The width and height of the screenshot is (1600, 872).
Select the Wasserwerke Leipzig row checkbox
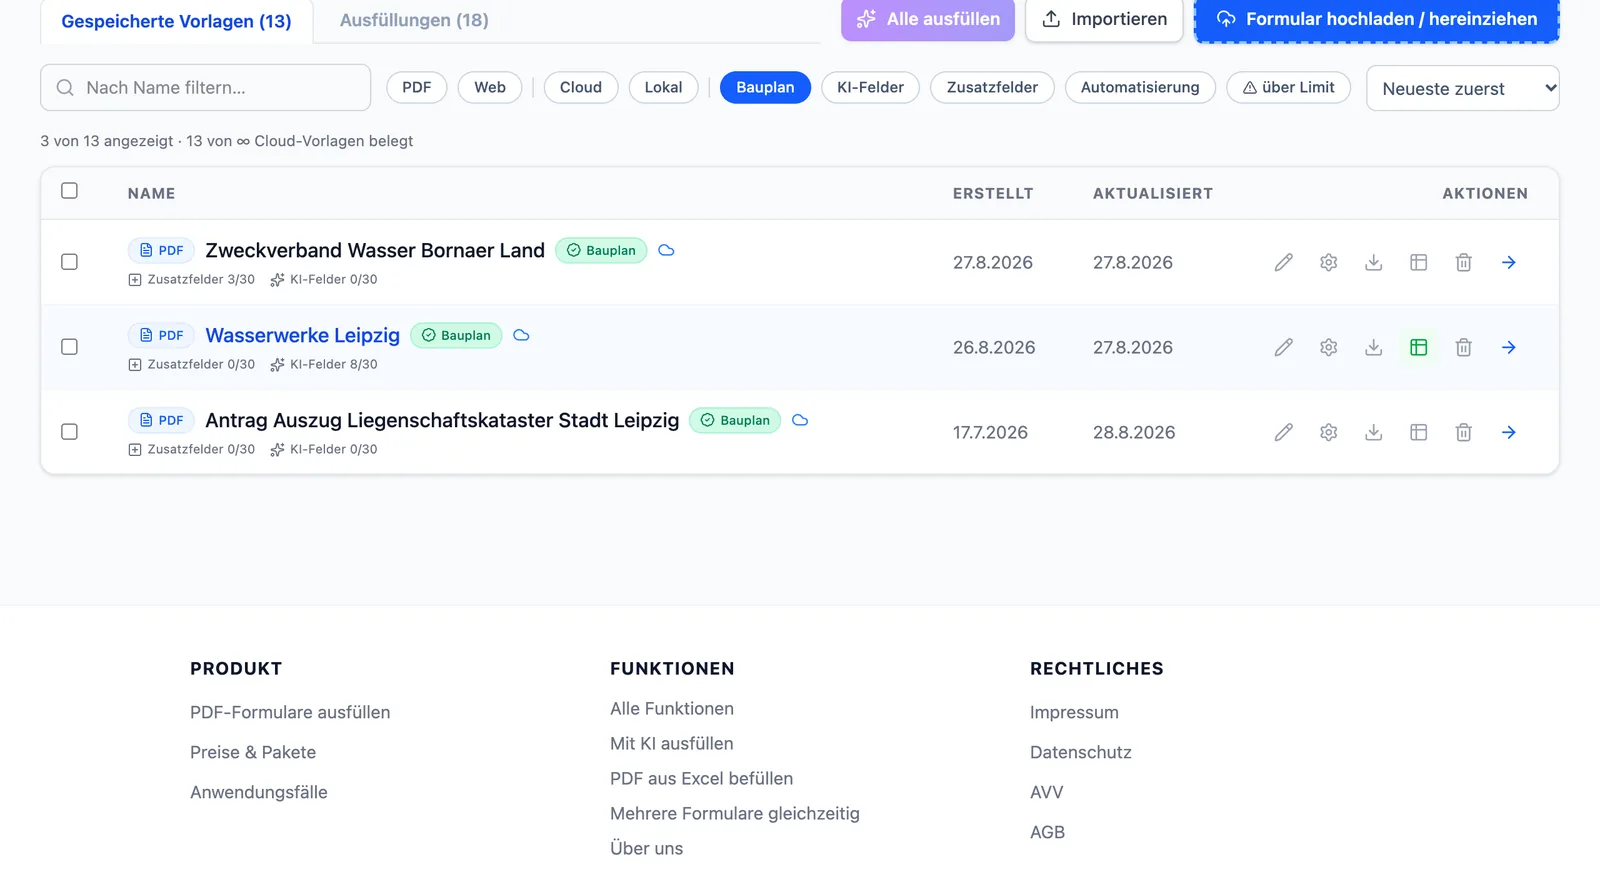(69, 346)
